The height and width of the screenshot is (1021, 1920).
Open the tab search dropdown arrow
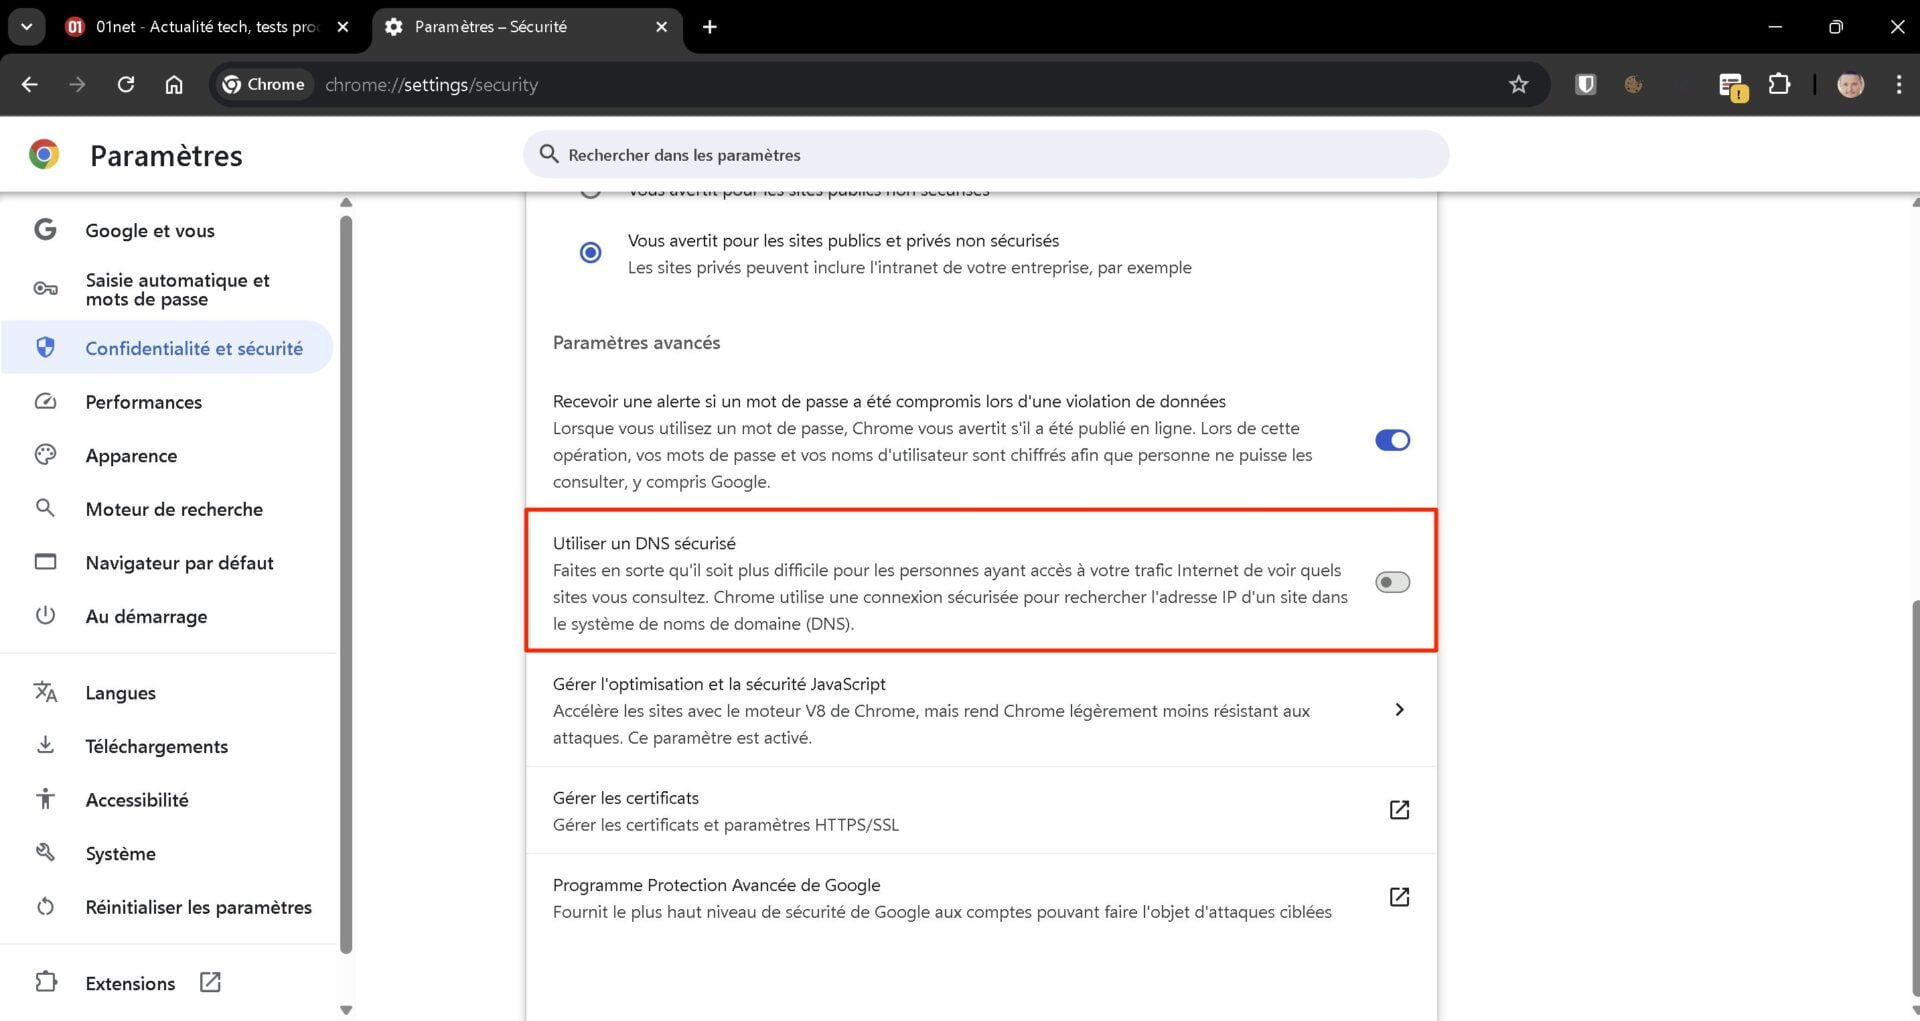pyautogui.click(x=27, y=27)
